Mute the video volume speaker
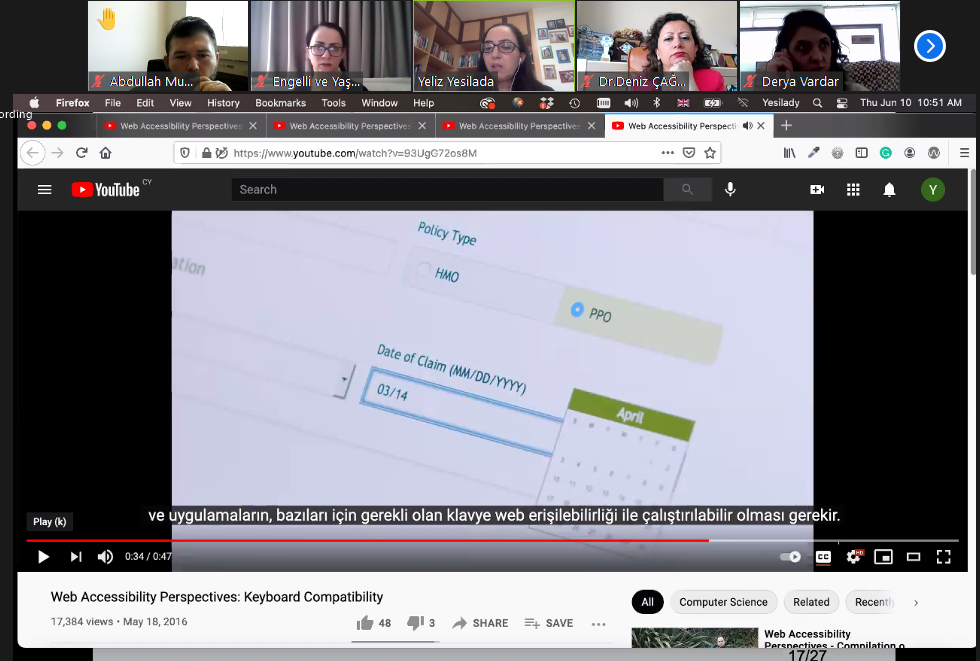This screenshot has height=661, width=980. coord(105,557)
